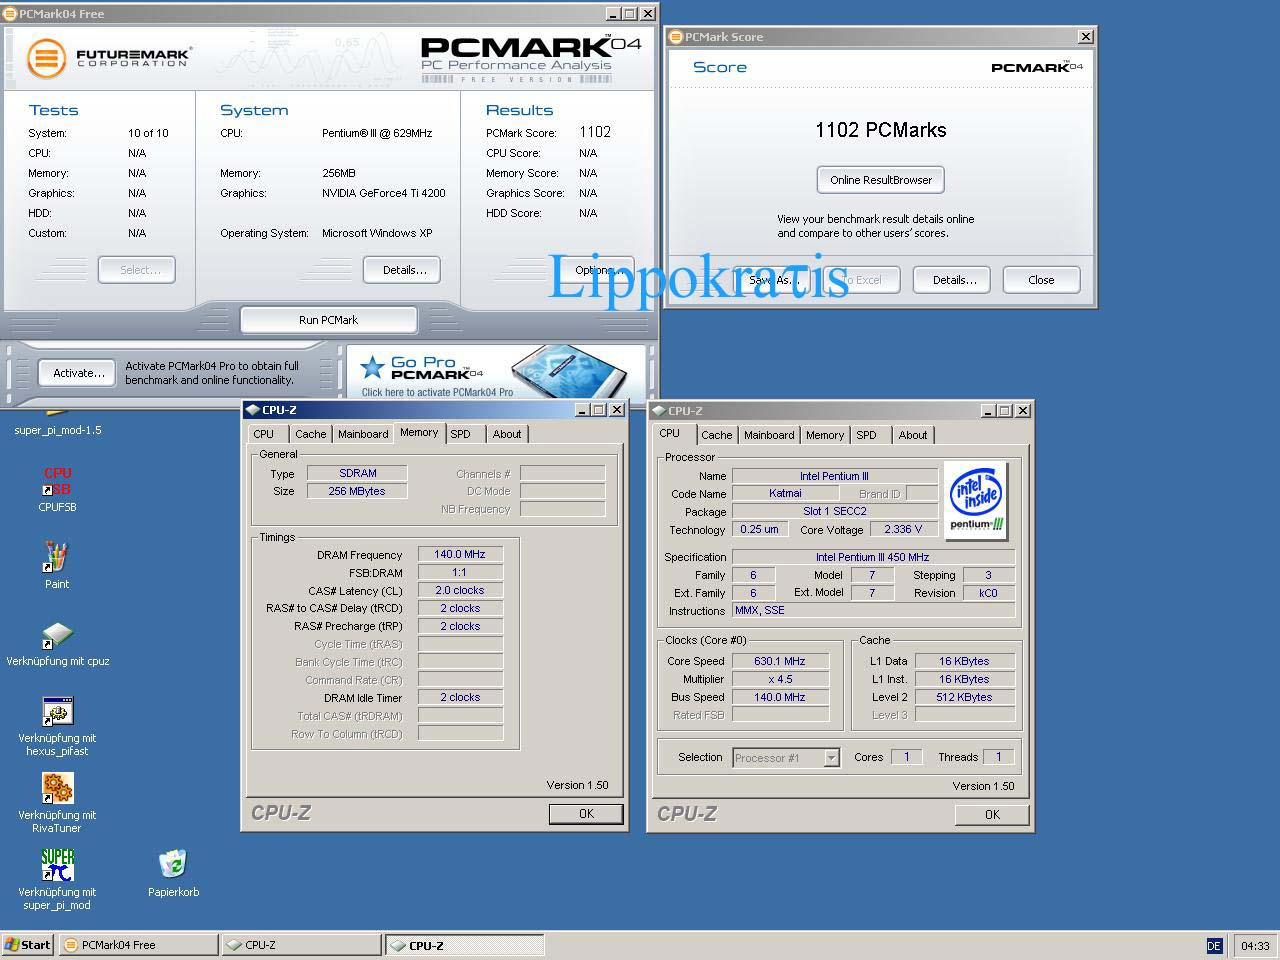Click the system tray clock

(1255, 945)
